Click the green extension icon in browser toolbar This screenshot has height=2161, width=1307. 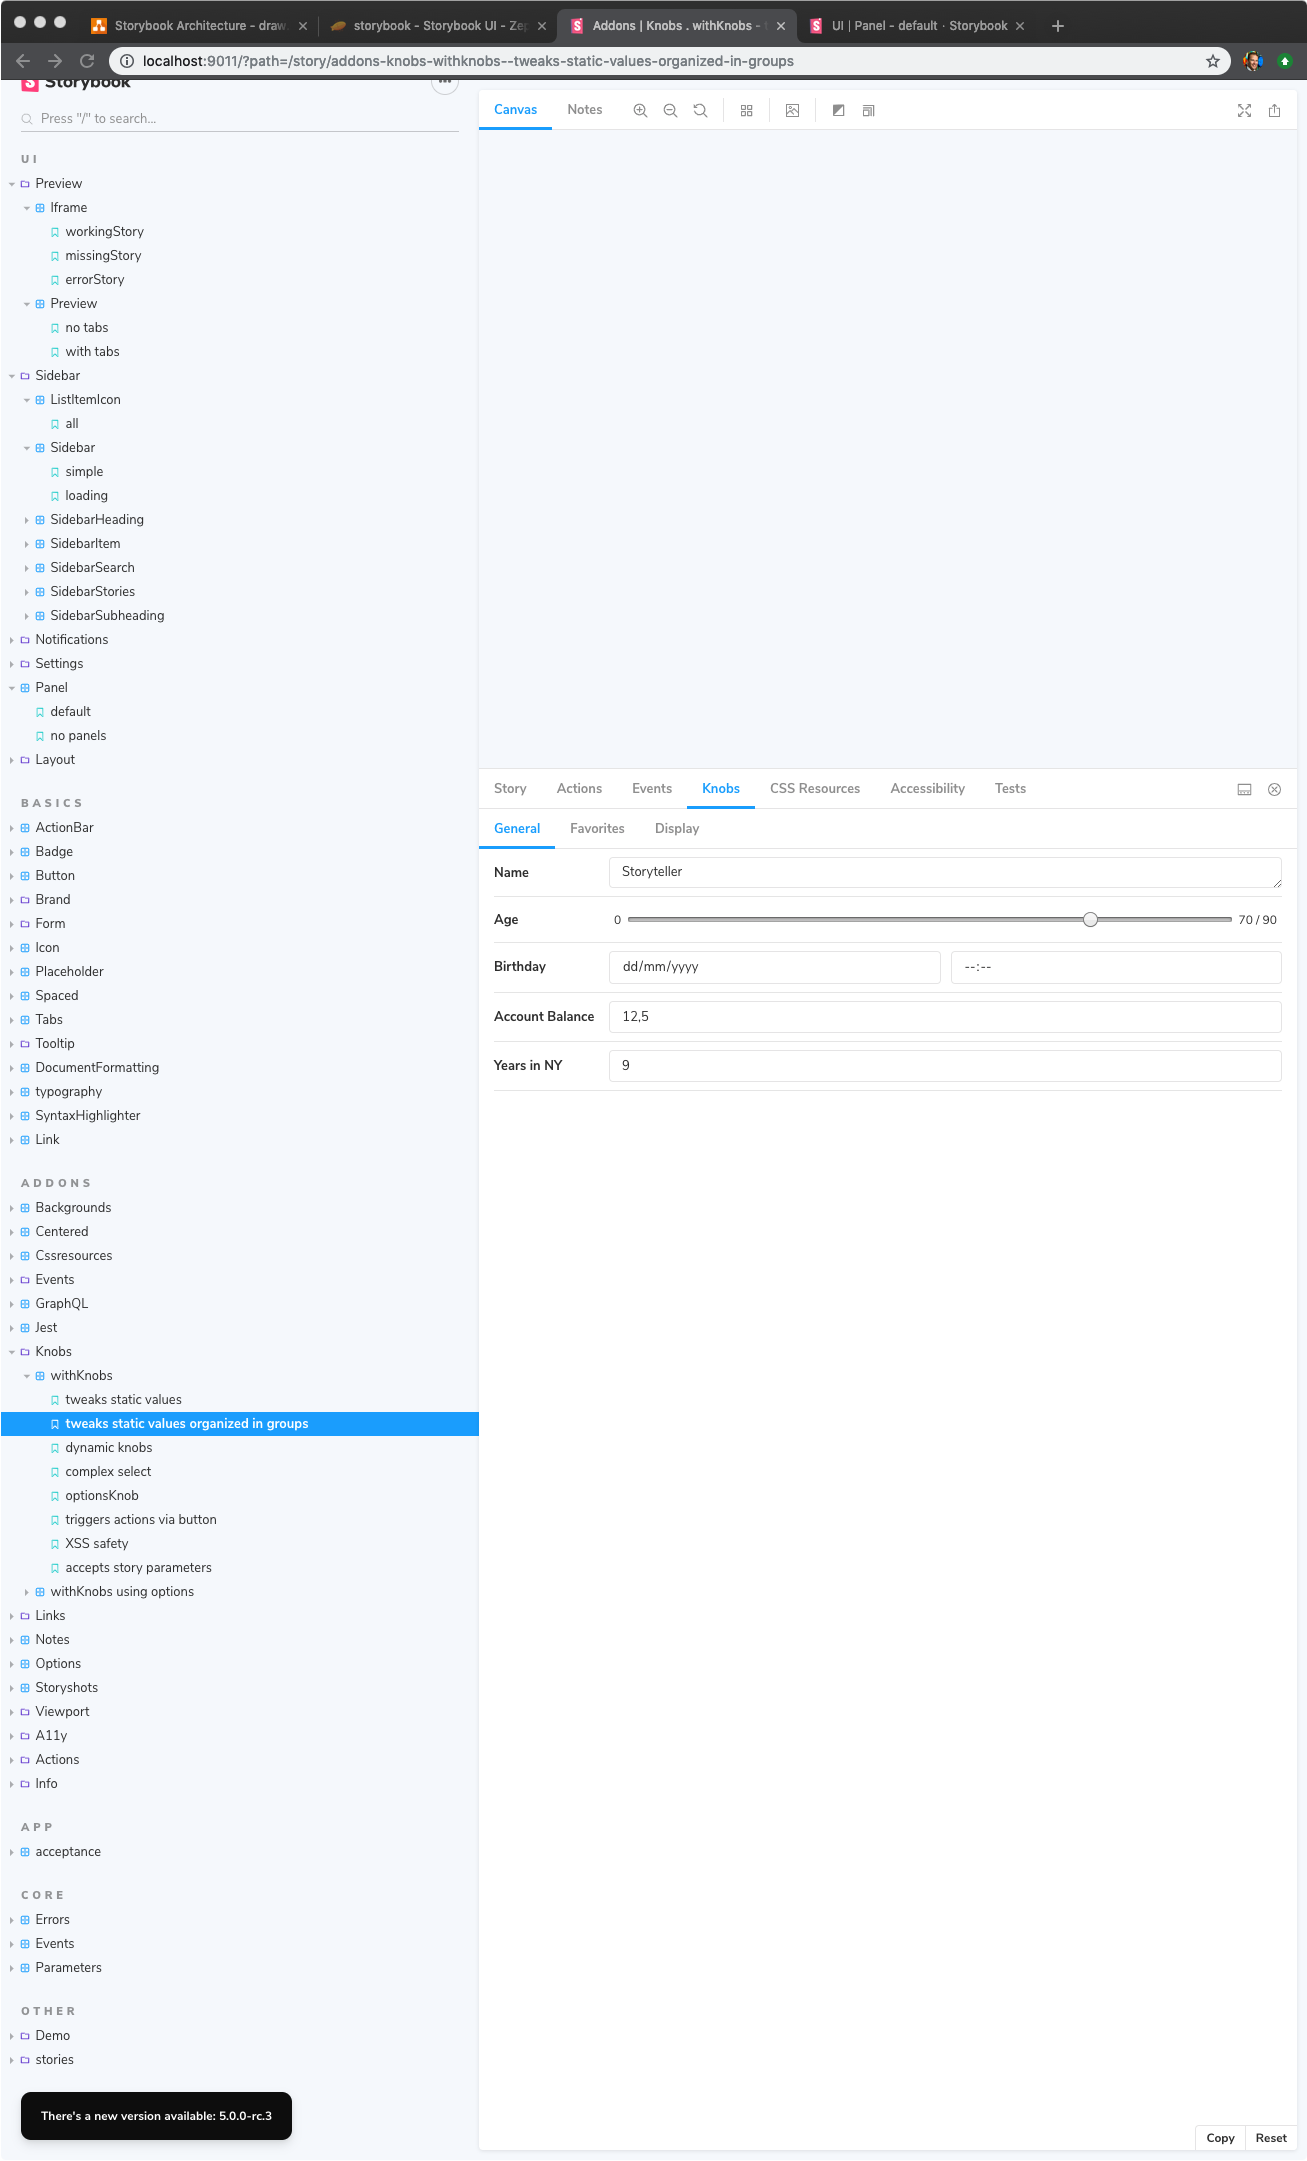tap(1284, 61)
